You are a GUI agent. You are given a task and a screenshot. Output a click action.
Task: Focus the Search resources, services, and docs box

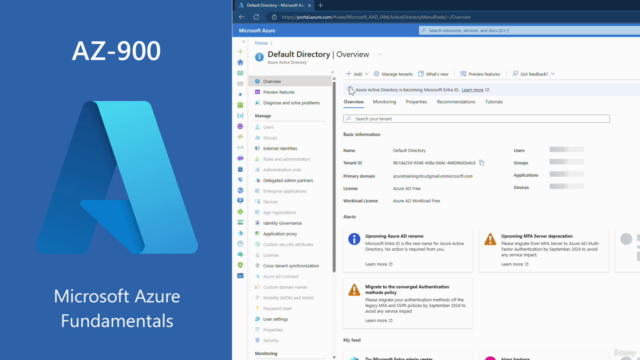tap(529, 31)
